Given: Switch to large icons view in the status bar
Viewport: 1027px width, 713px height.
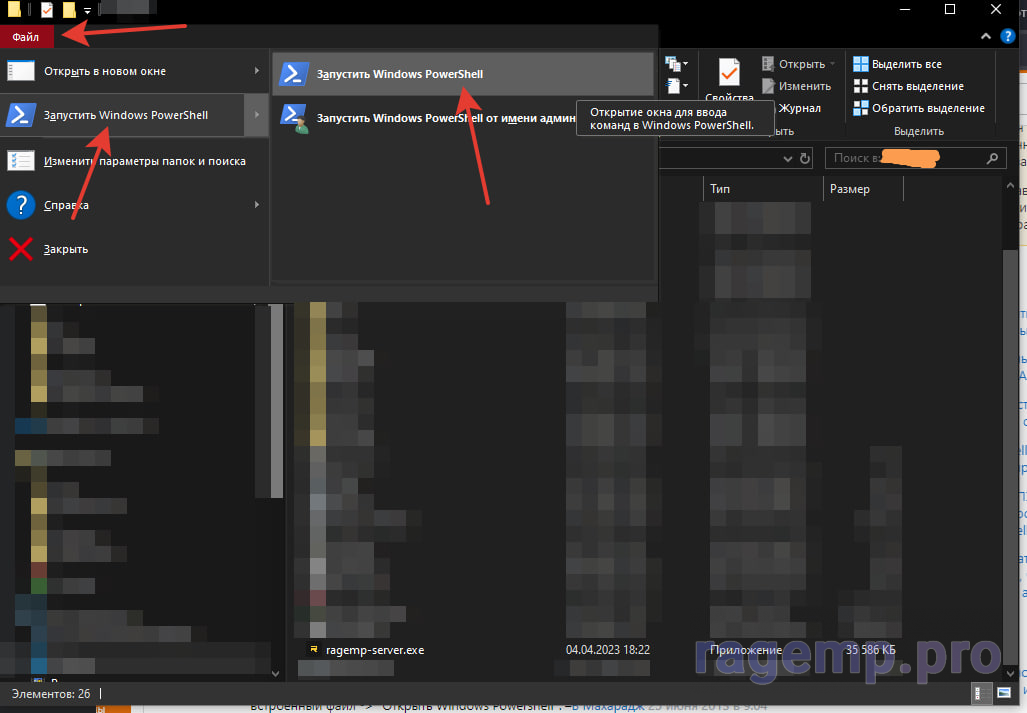Looking at the screenshot, I should (x=1004, y=693).
